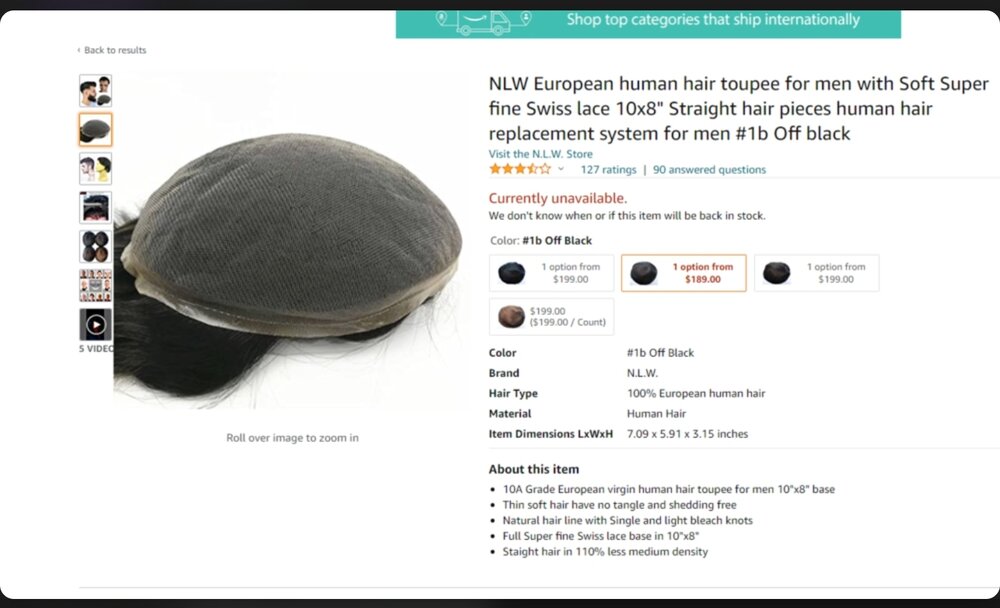
Task: Play the product video thumbnail
Action: coord(96,324)
